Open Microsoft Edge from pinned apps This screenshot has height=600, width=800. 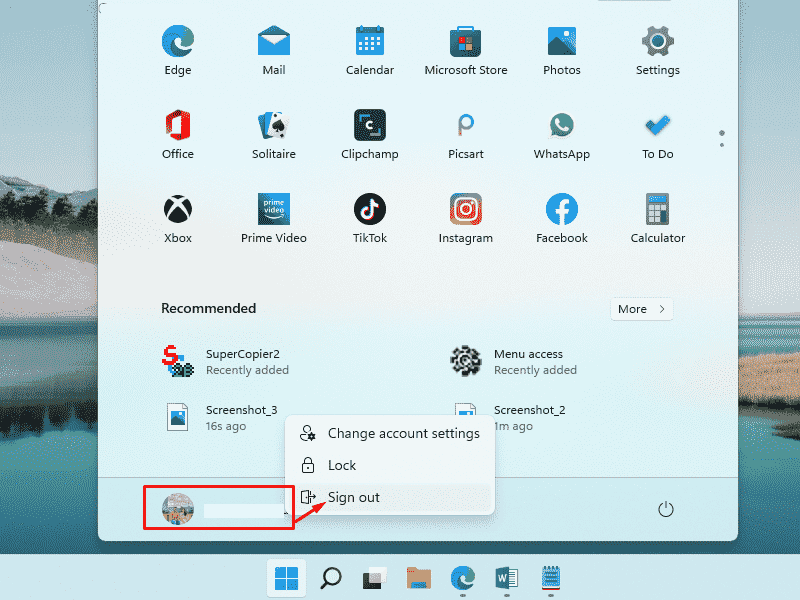tap(177, 45)
